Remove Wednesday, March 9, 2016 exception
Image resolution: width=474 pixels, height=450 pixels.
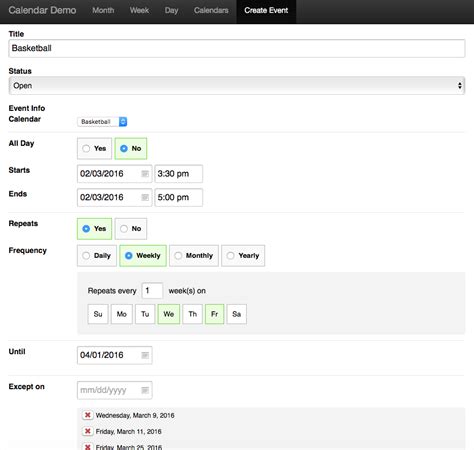point(88,415)
